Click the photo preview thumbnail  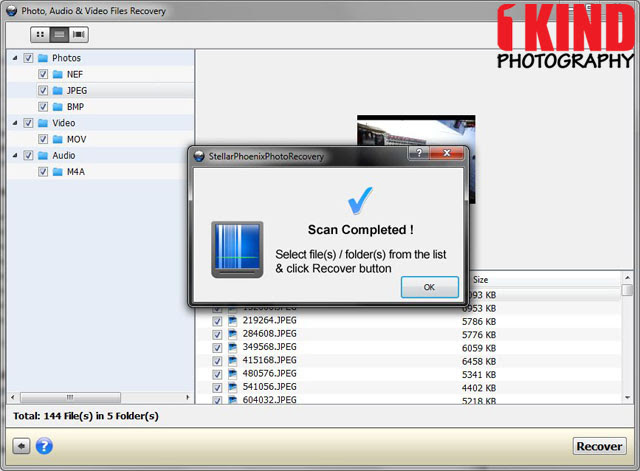pos(416,131)
